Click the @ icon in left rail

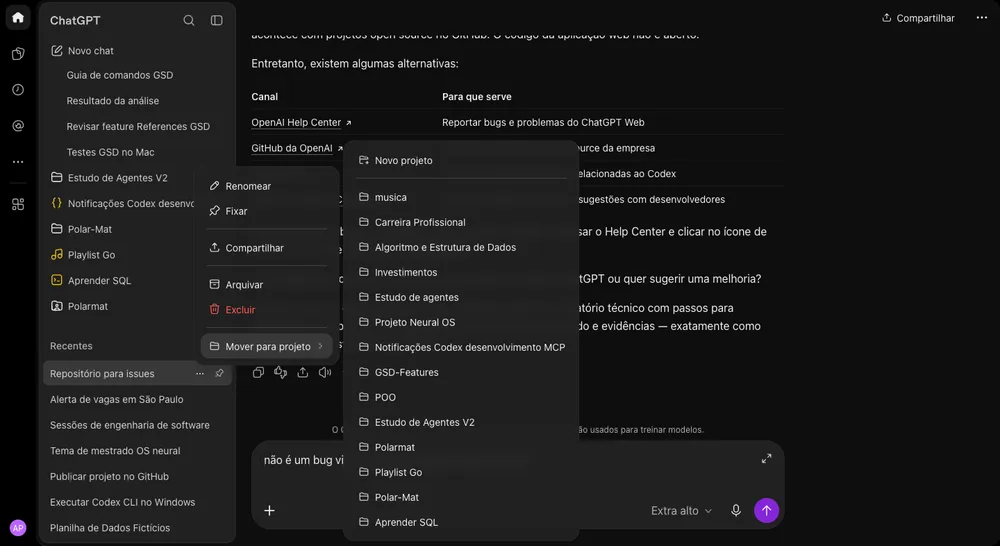coord(18,126)
